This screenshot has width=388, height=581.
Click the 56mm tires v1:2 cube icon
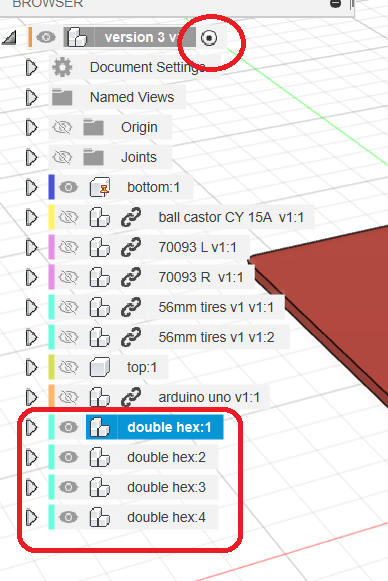pos(100,337)
